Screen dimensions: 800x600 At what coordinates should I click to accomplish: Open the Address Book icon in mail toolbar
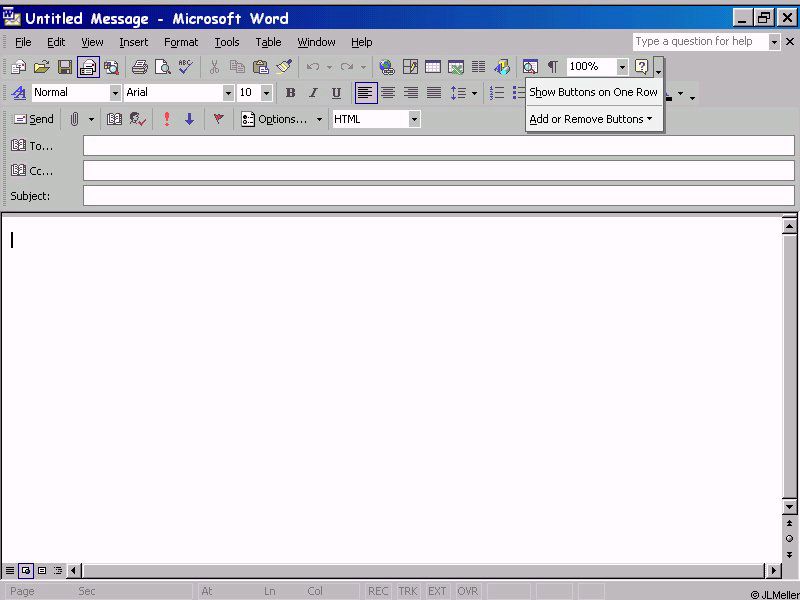click(x=114, y=119)
